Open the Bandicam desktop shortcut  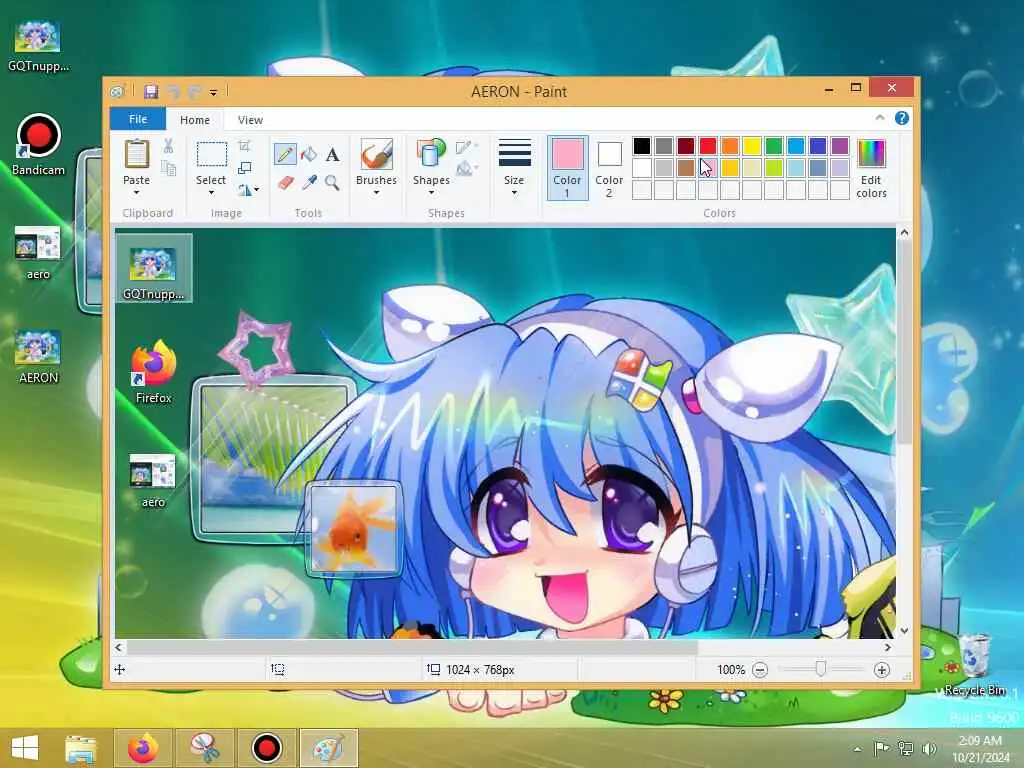(x=38, y=144)
